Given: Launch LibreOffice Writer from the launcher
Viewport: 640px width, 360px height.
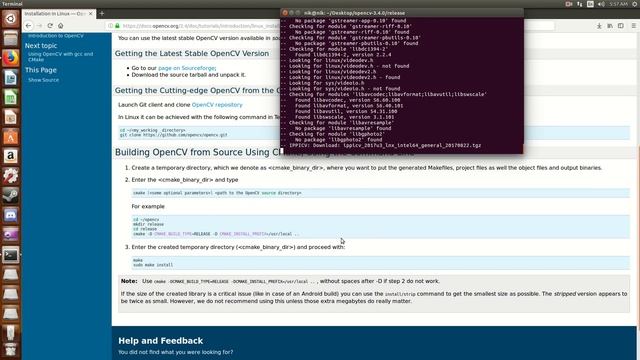Looking at the screenshot, I should pyautogui.click(x=11, y=78).
